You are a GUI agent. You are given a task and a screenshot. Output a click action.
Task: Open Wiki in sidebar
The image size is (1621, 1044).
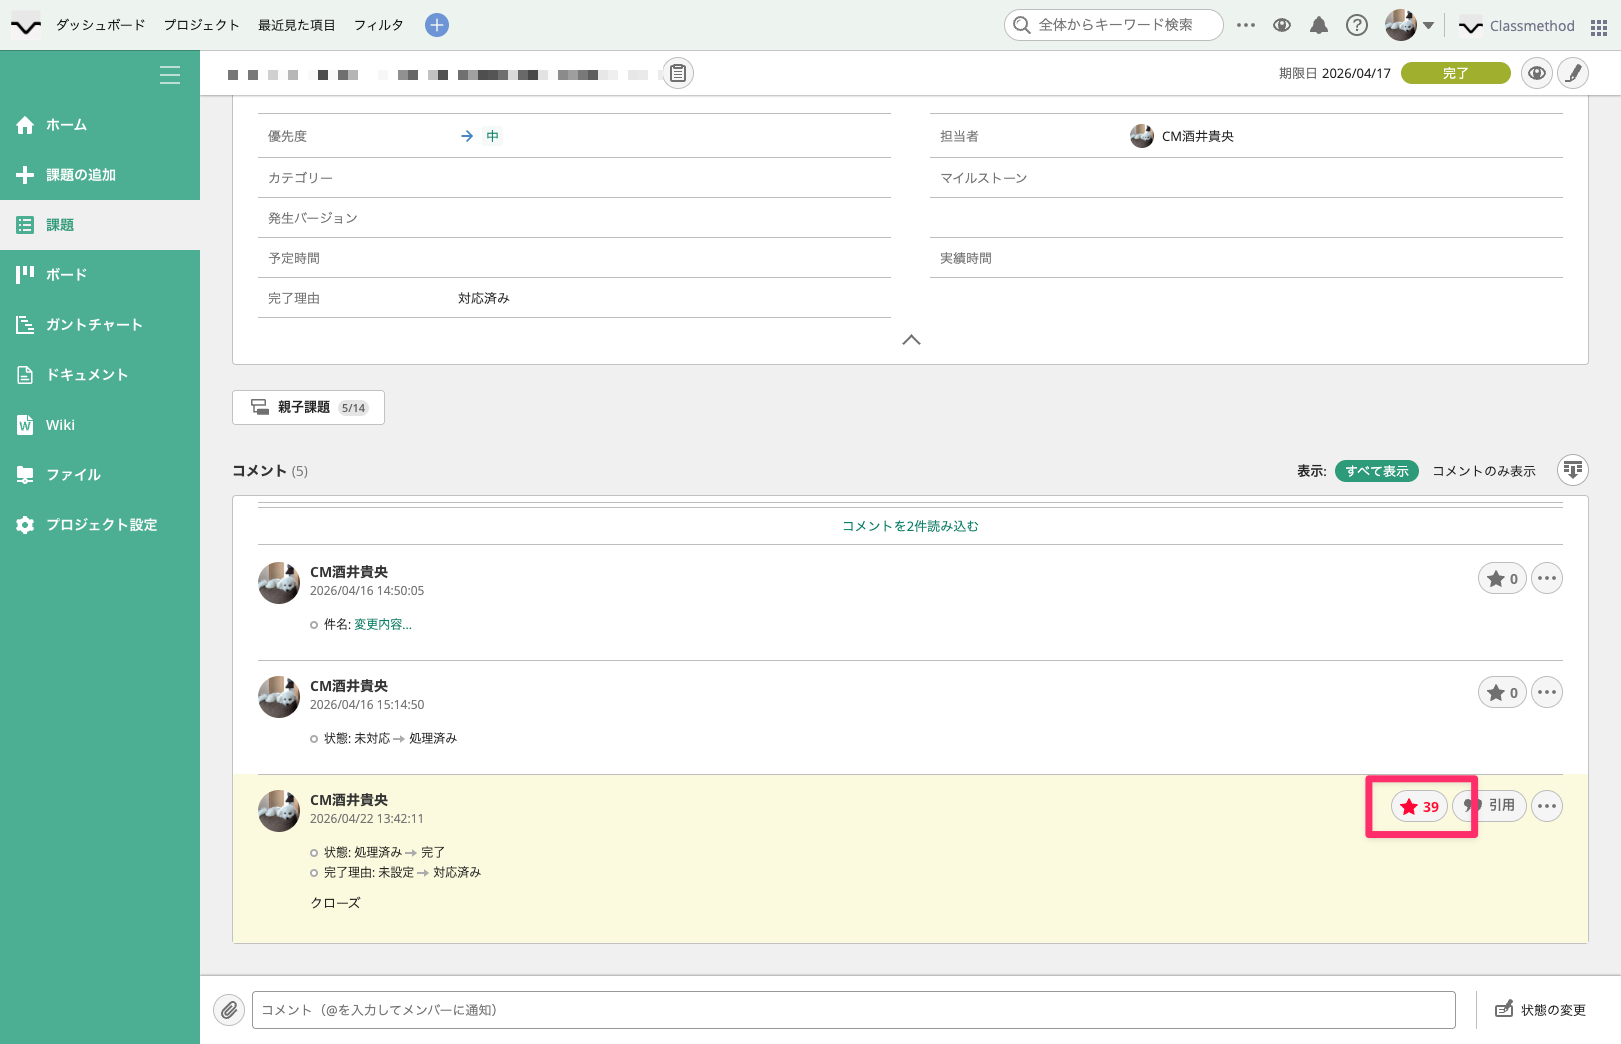click(60, 425)
